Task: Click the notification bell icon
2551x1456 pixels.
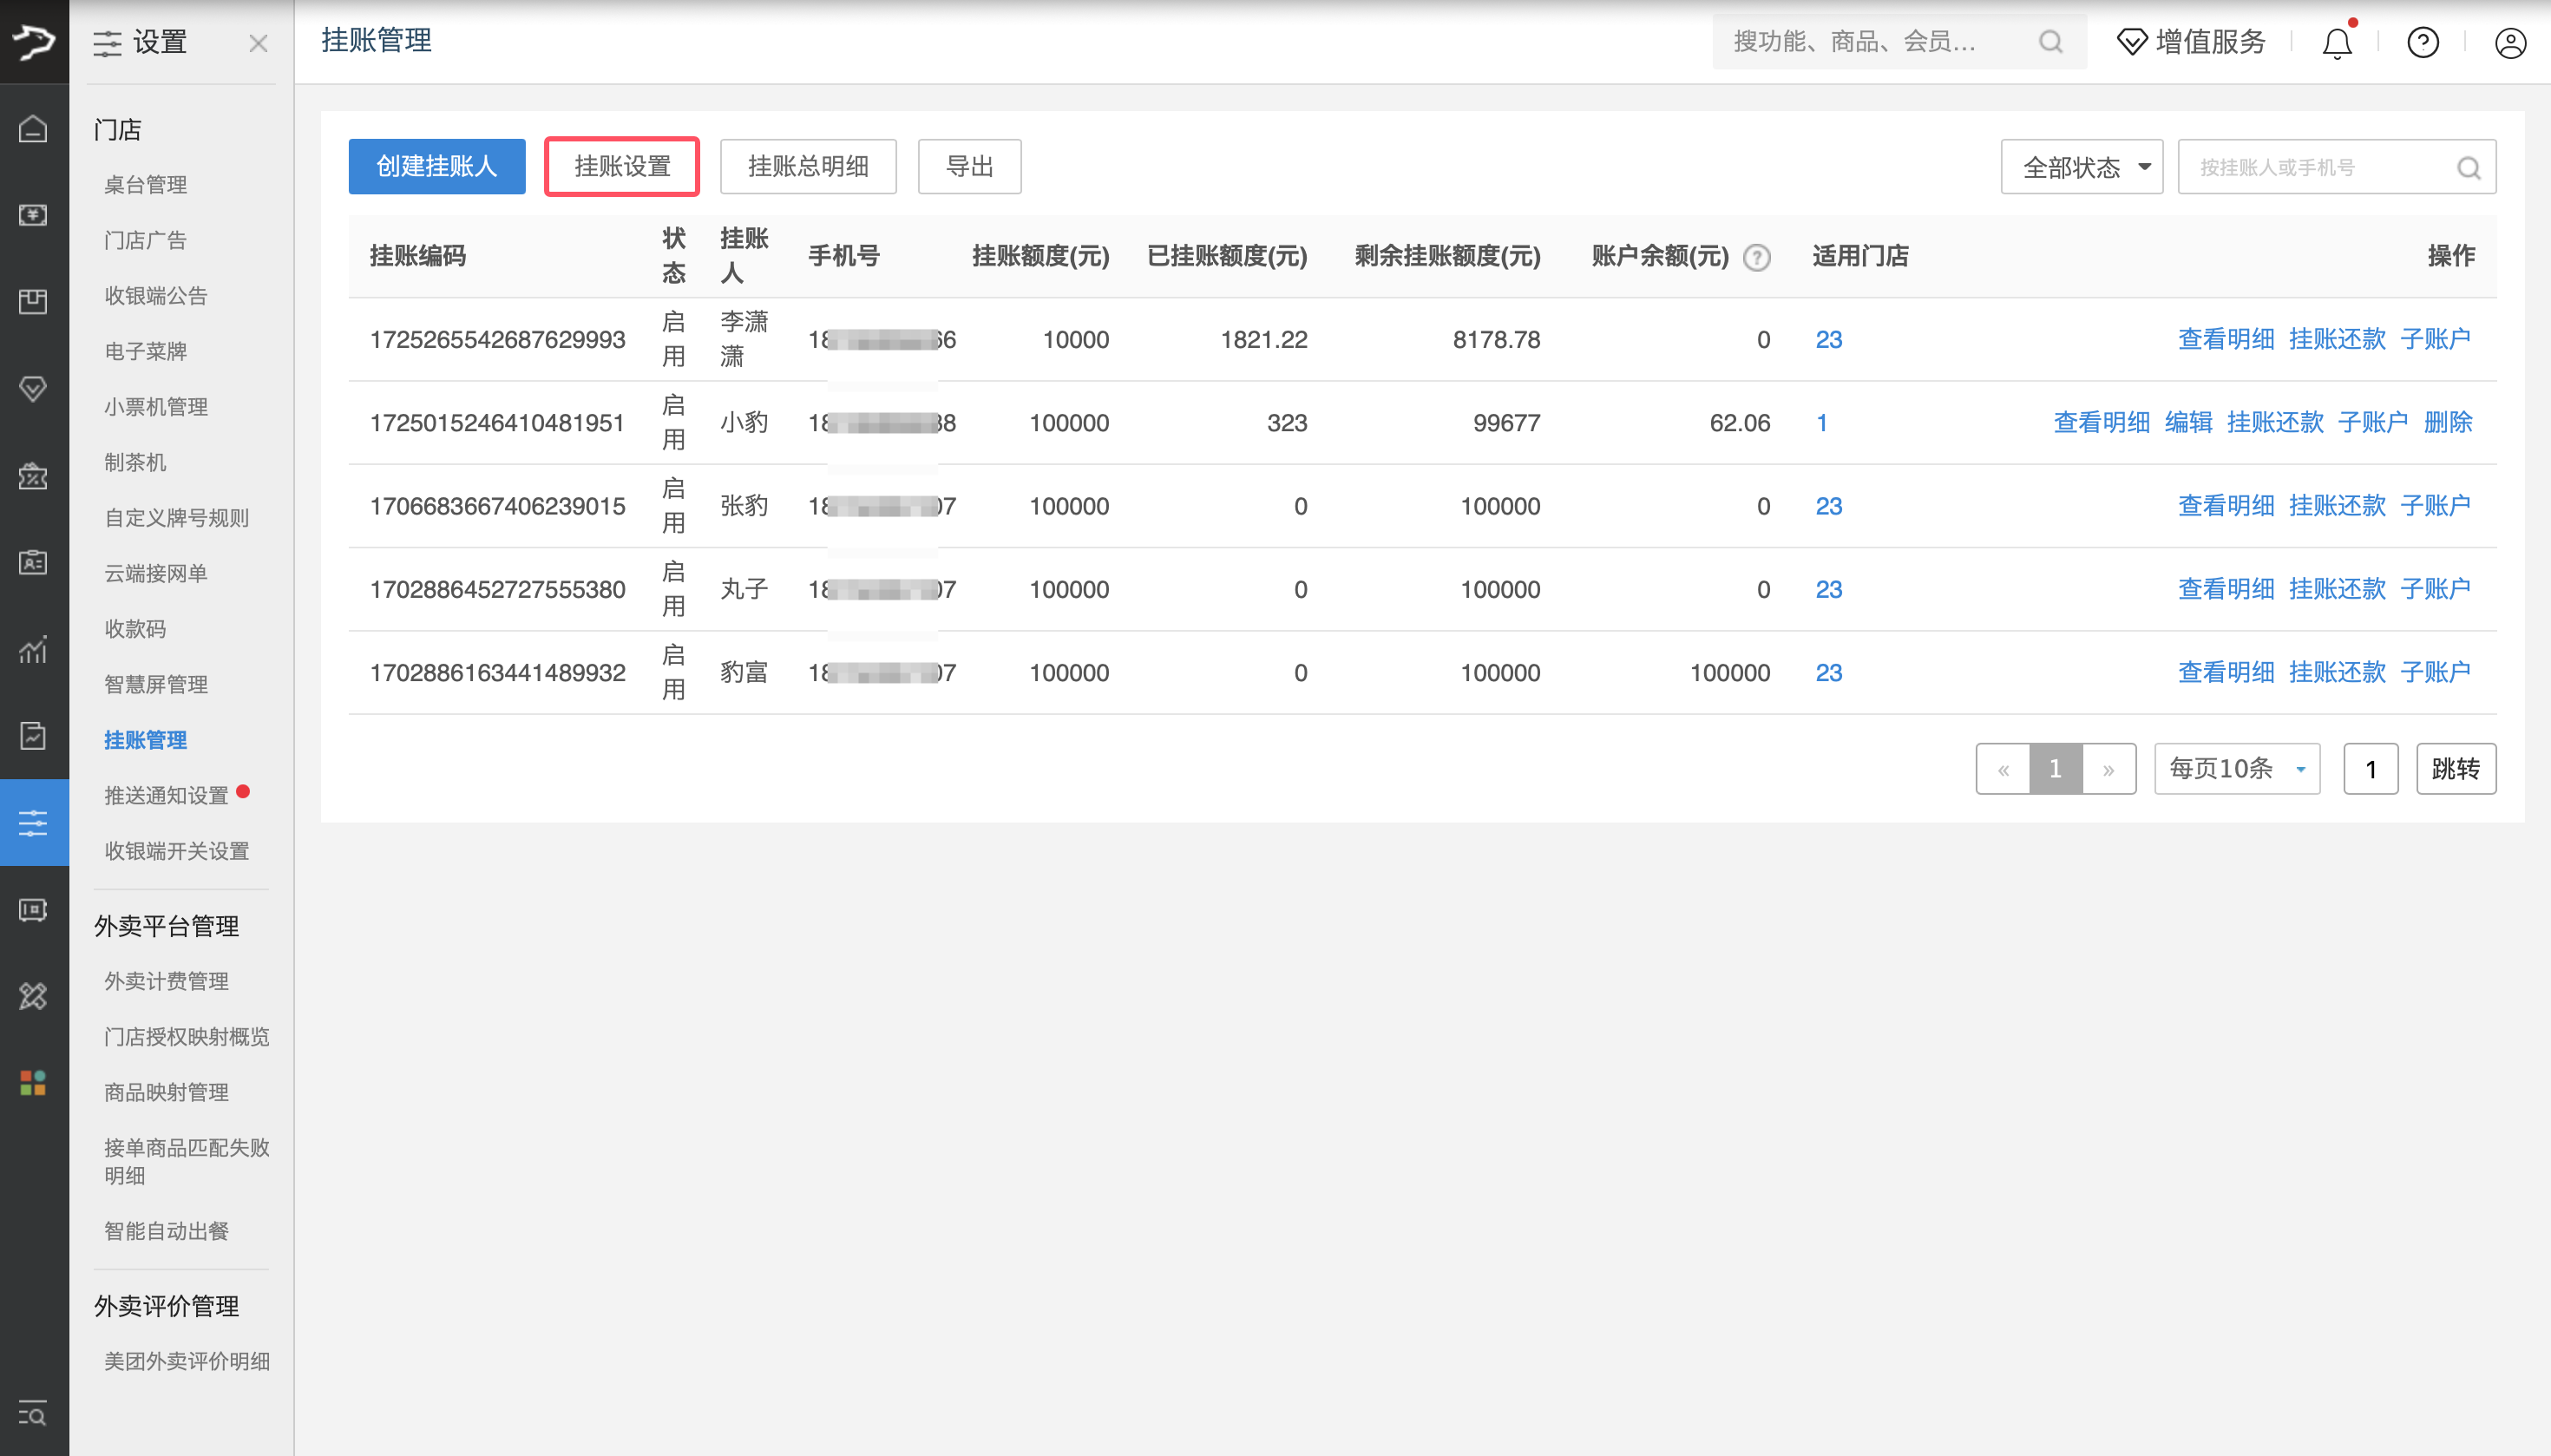Action: pyautogui.click(x=2336, y=43)
